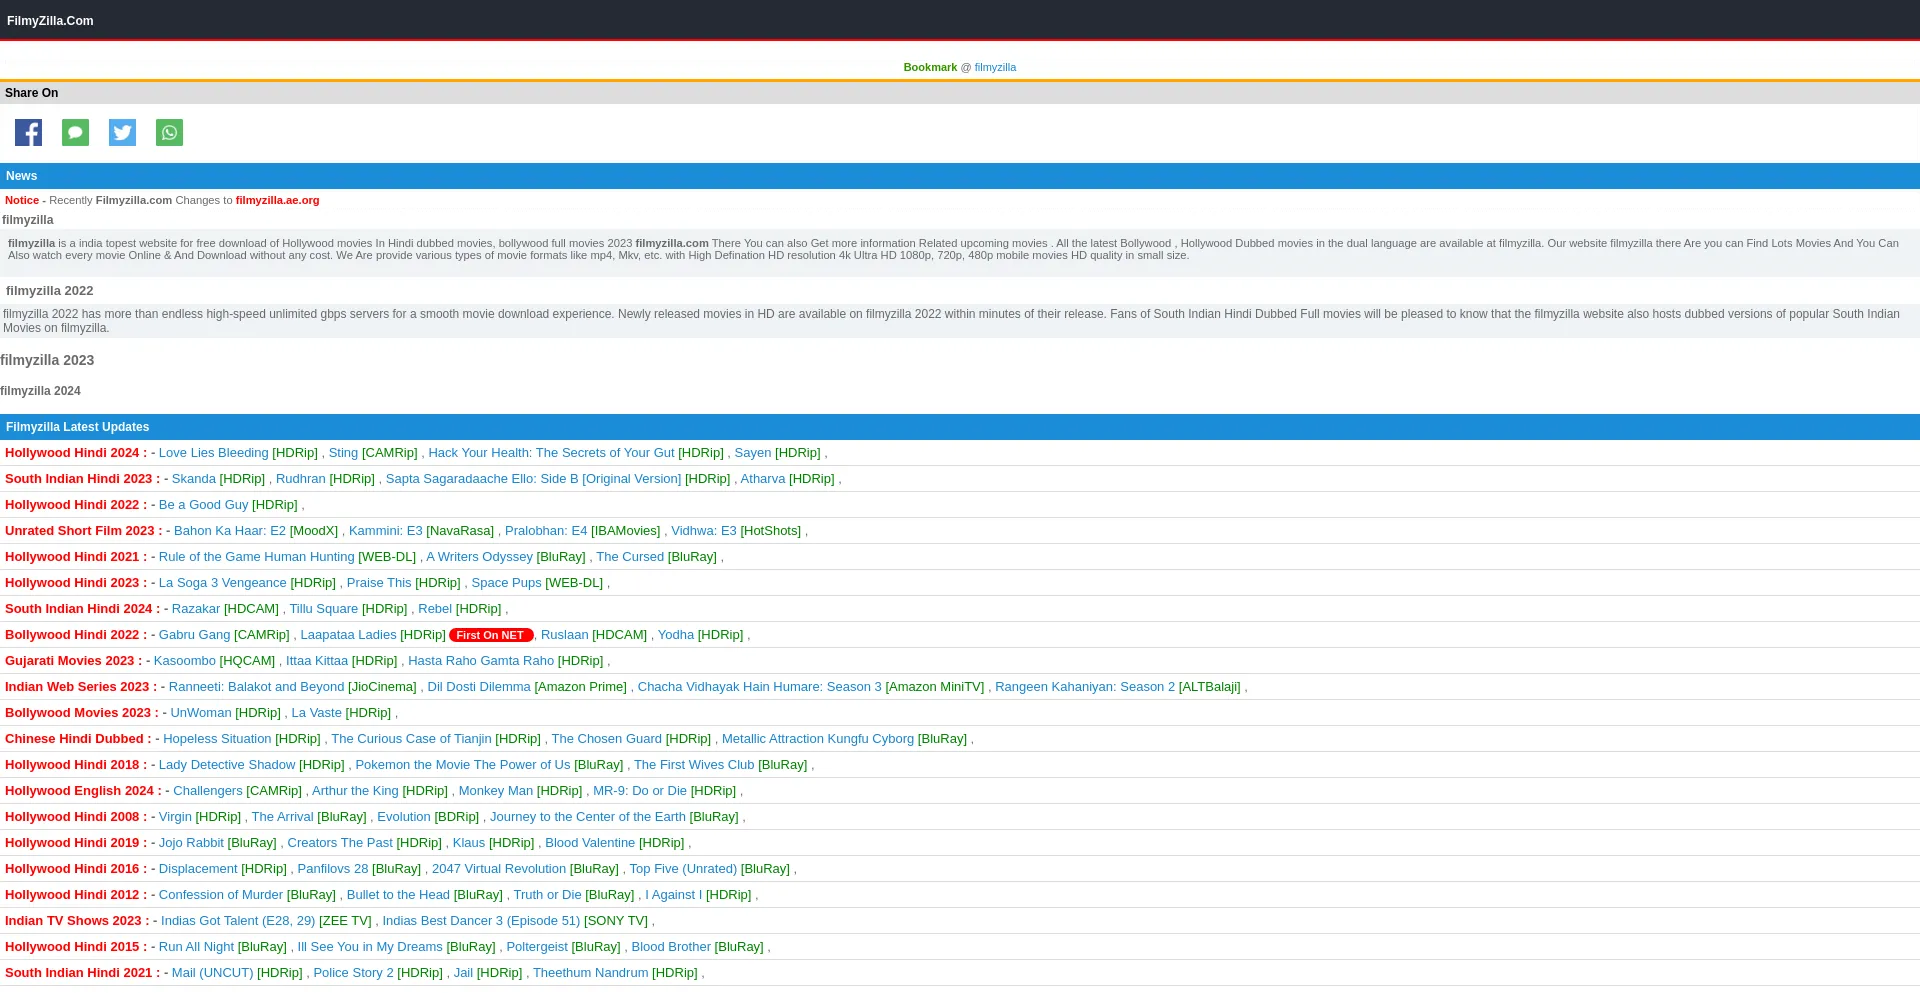Screen dimensions: 1920x993
Task: Open Hack Your Health movie link
Action: pyautogui.click(x=551, y=453)
